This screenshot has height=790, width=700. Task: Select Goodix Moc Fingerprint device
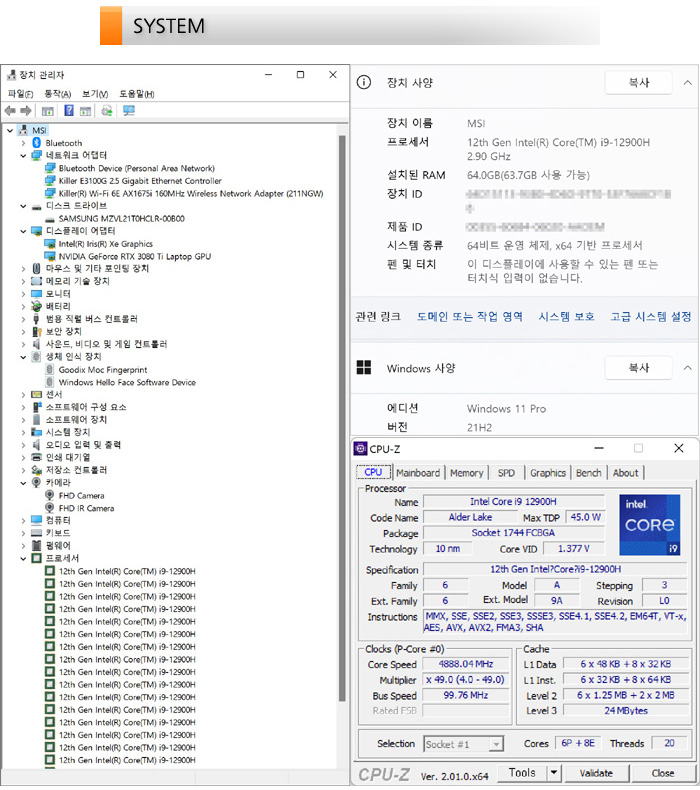click(x=103, y=370)
